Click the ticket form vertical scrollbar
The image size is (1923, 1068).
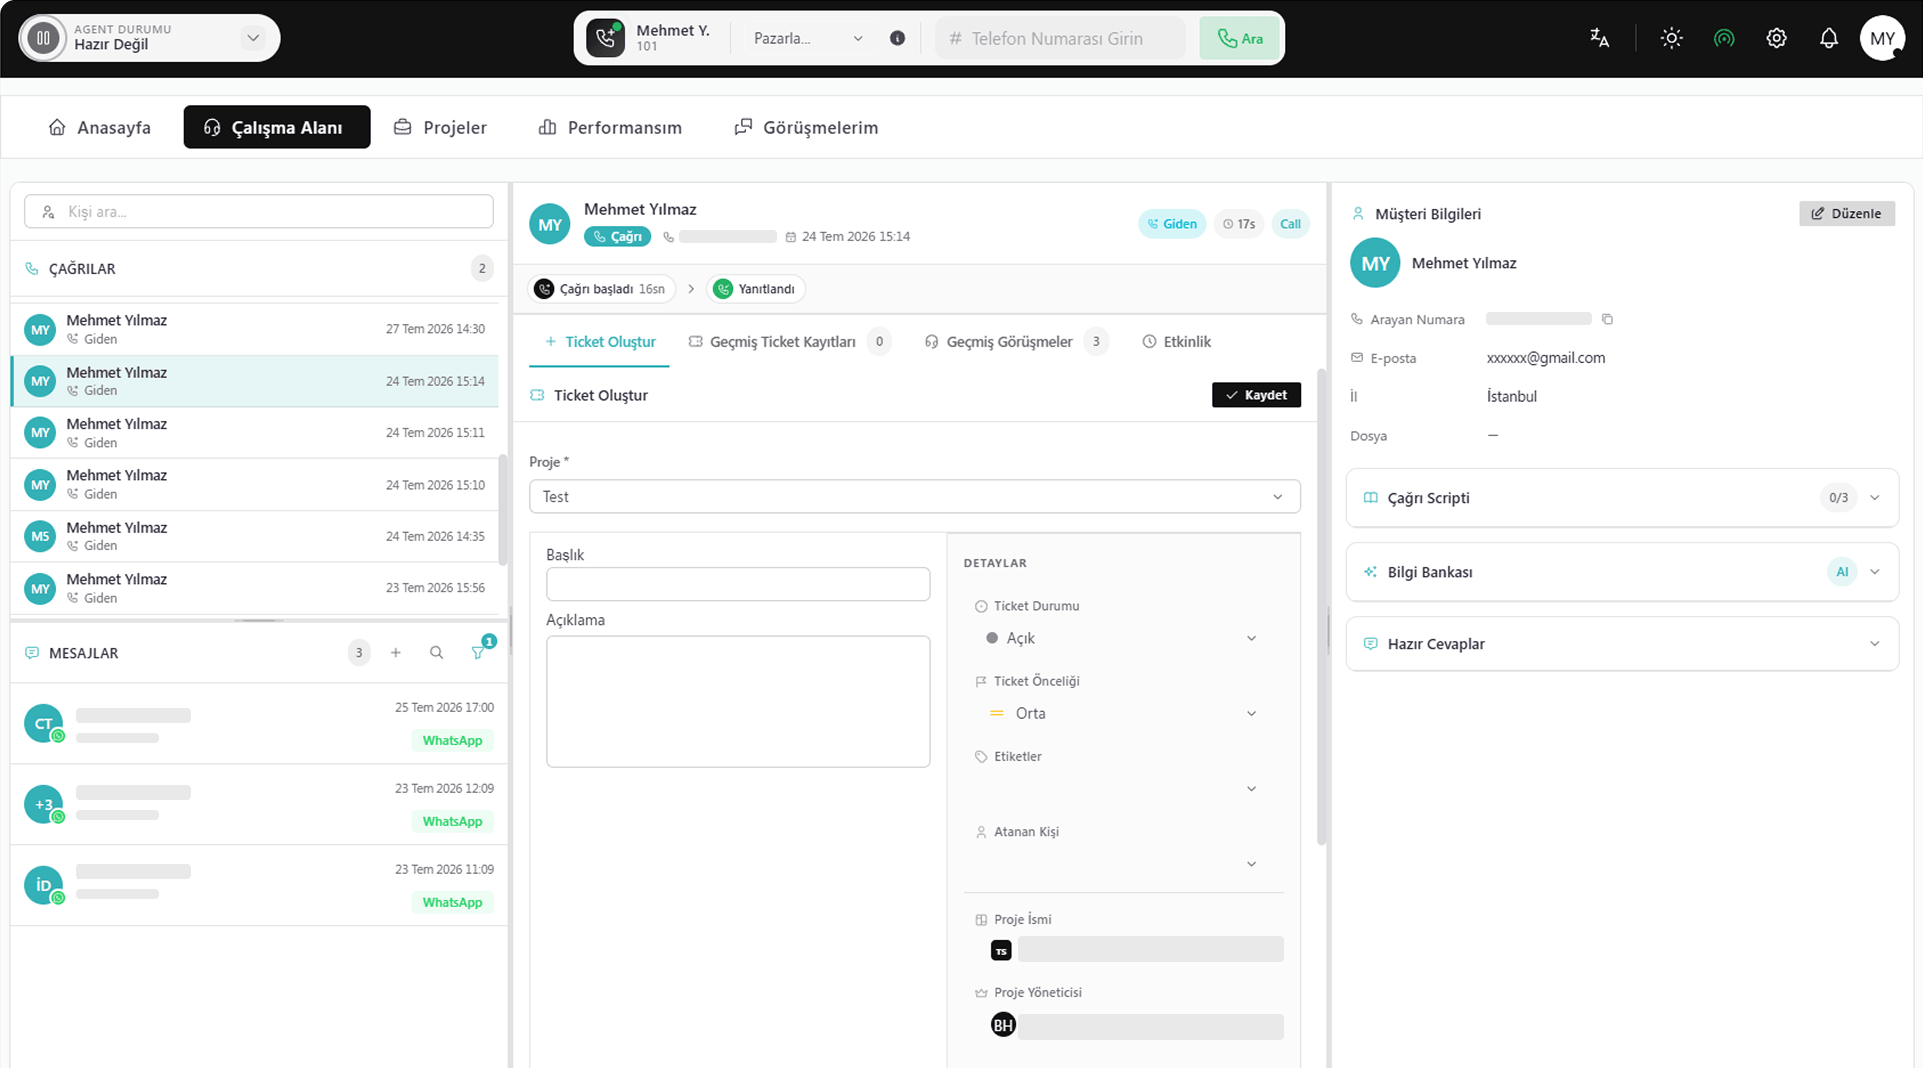point(1322,608)
